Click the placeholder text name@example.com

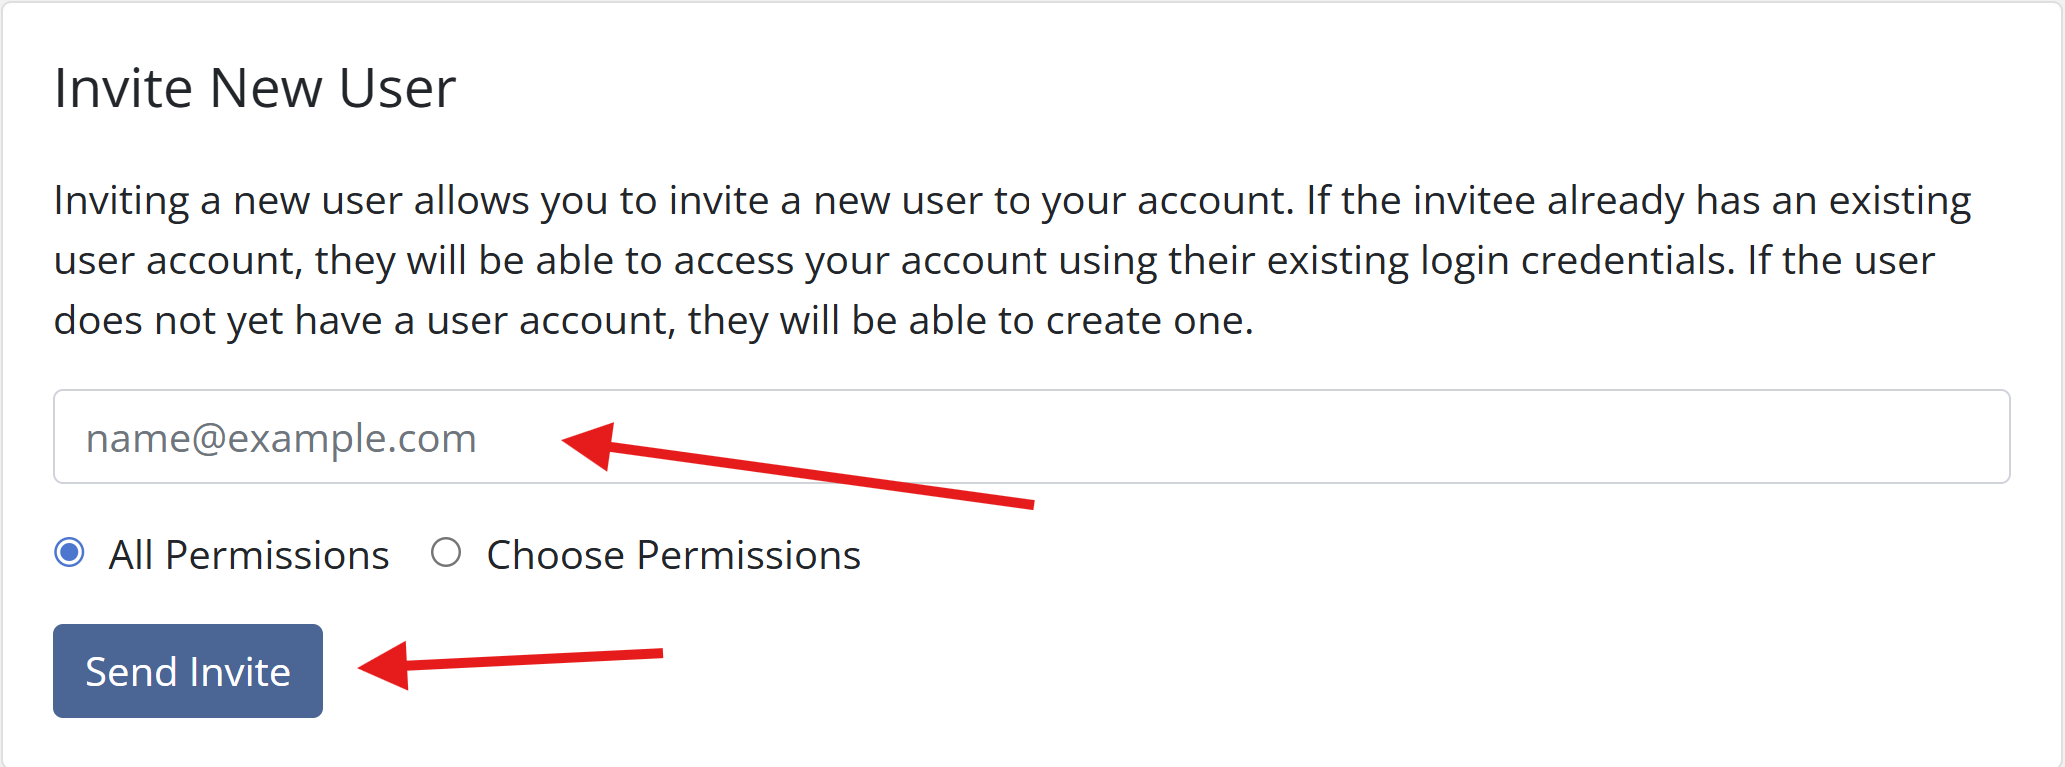click(281, 438)
